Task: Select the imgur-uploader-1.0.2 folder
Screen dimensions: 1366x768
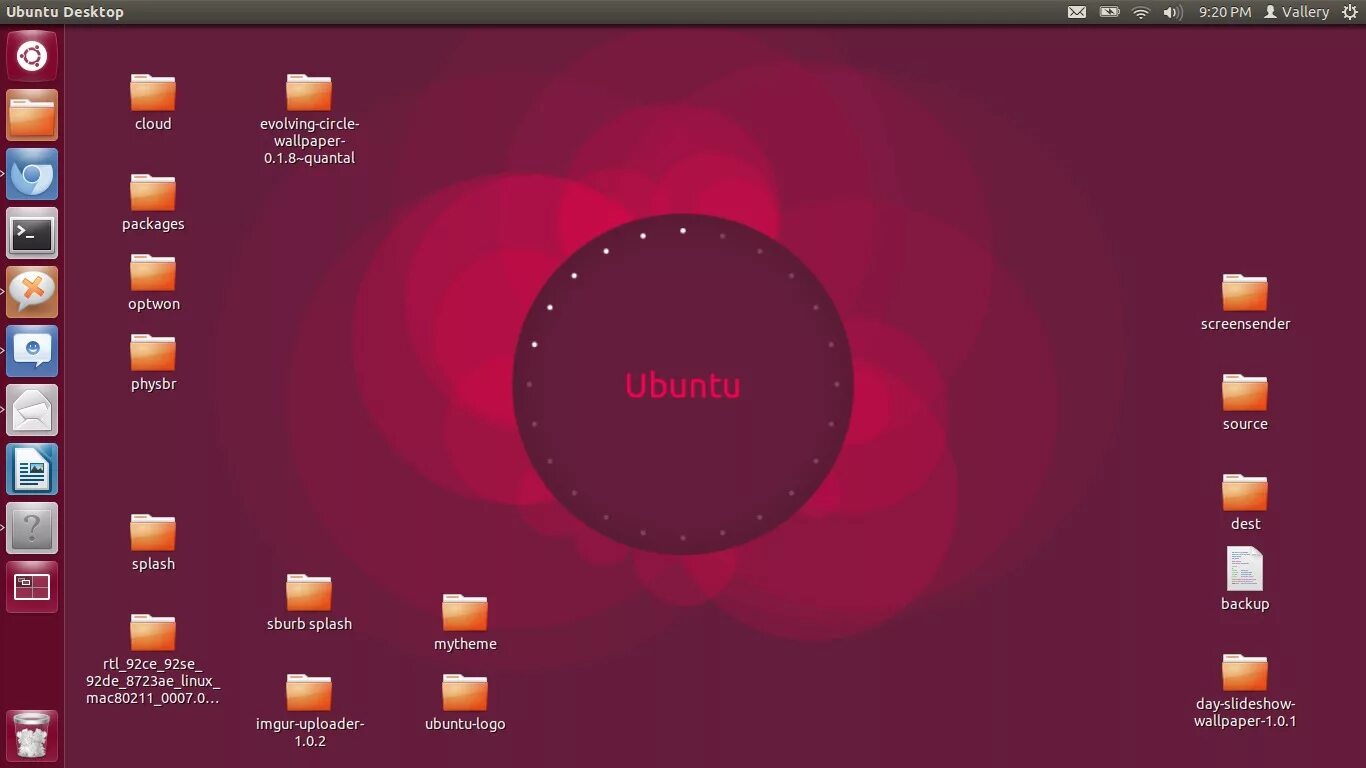Action: tap(309, 711)
